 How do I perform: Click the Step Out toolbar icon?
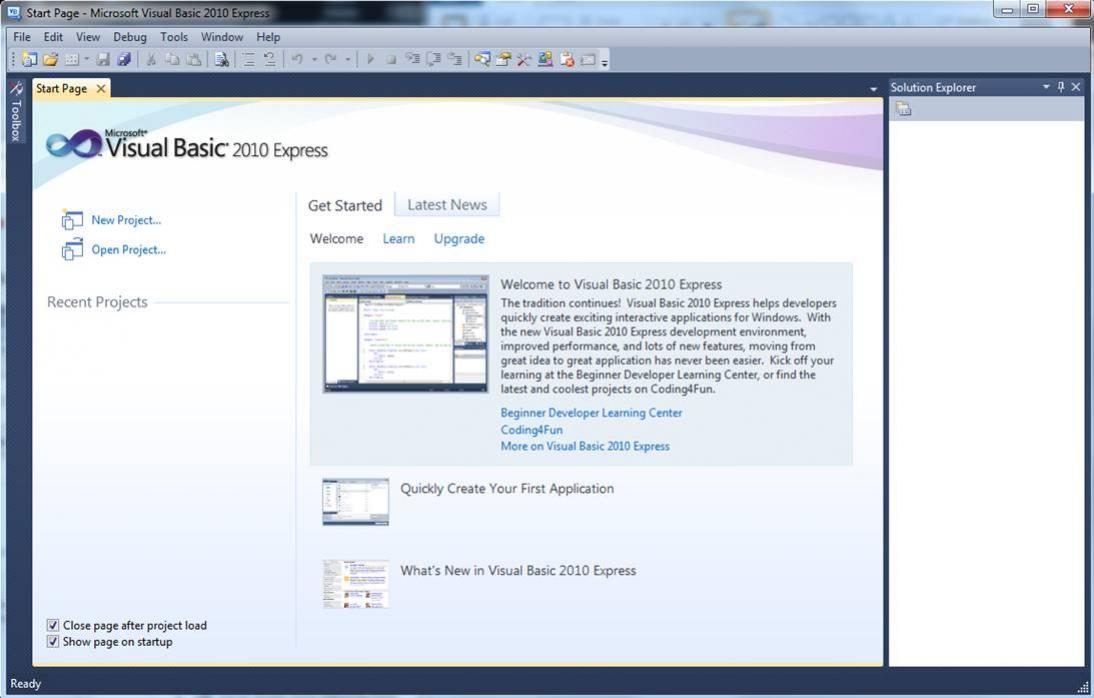[x=455, y=60]
